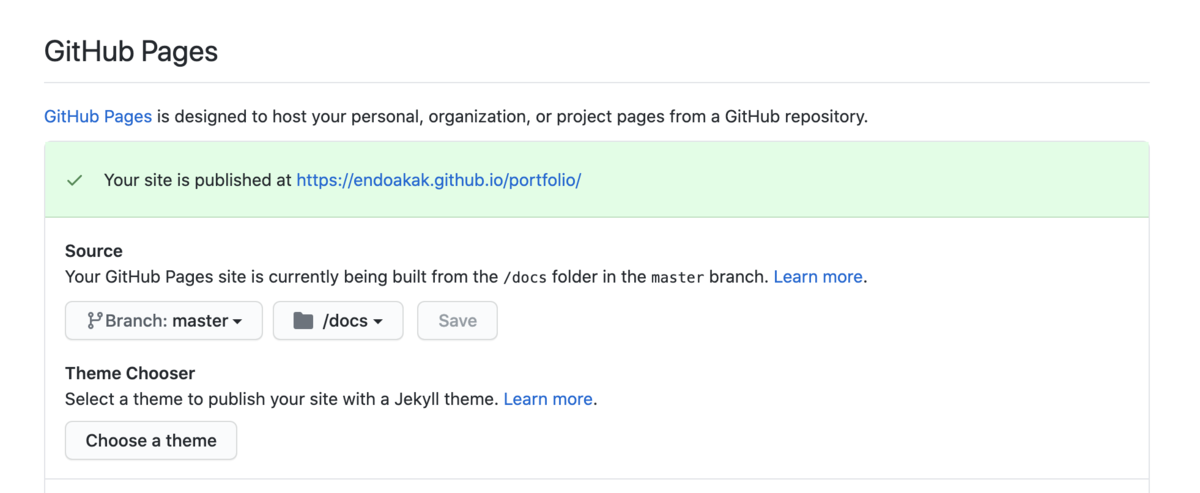Click the "Your site is published at" text
Image resolution: width=1200 pixels, height=493 pixels.
click(x=198, y=181)
